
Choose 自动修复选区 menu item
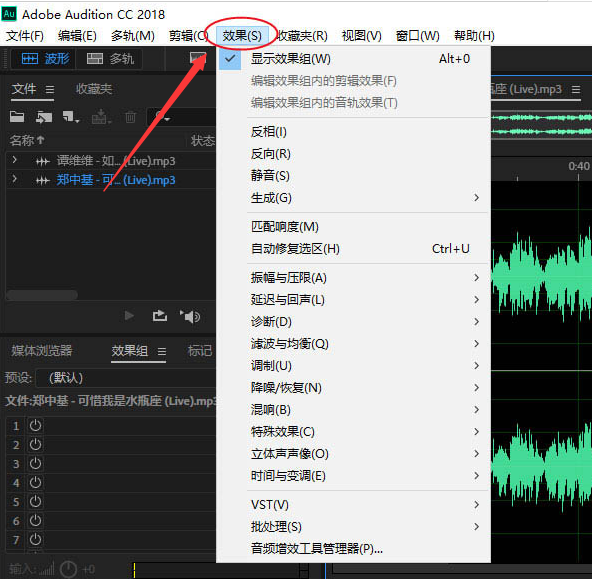(x=354, y=249)
